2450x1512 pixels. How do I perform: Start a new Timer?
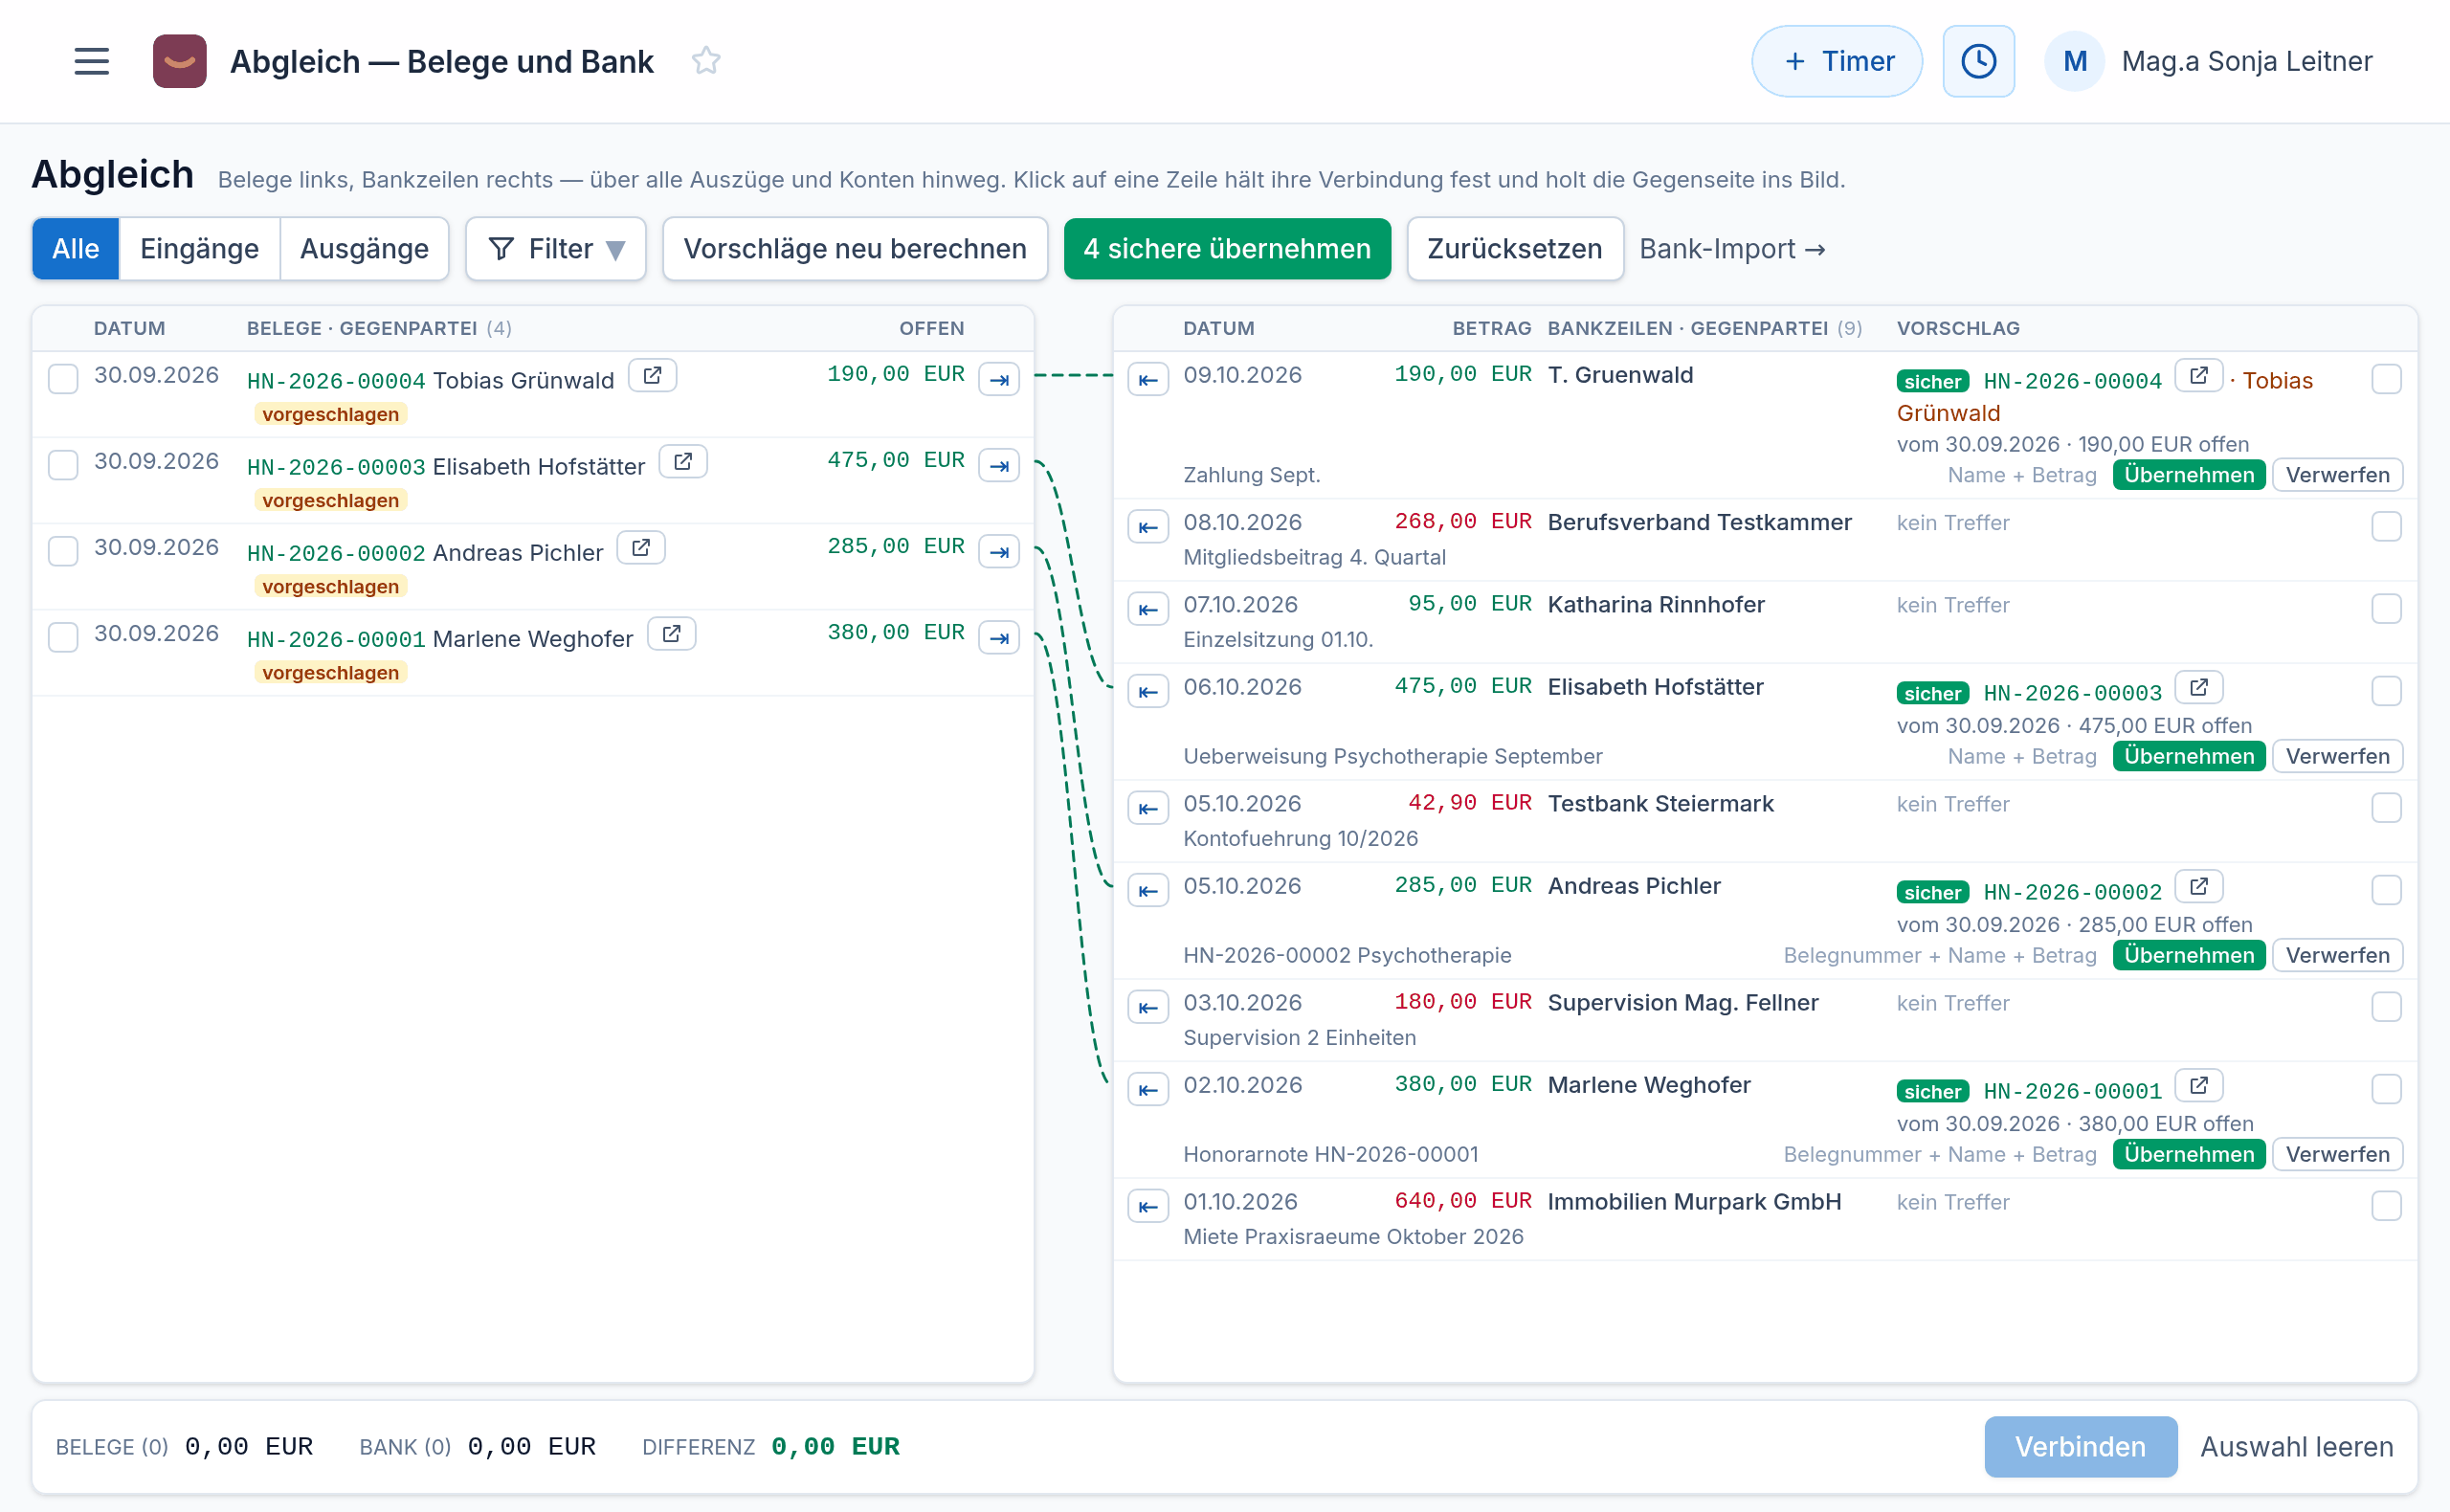1836,61
